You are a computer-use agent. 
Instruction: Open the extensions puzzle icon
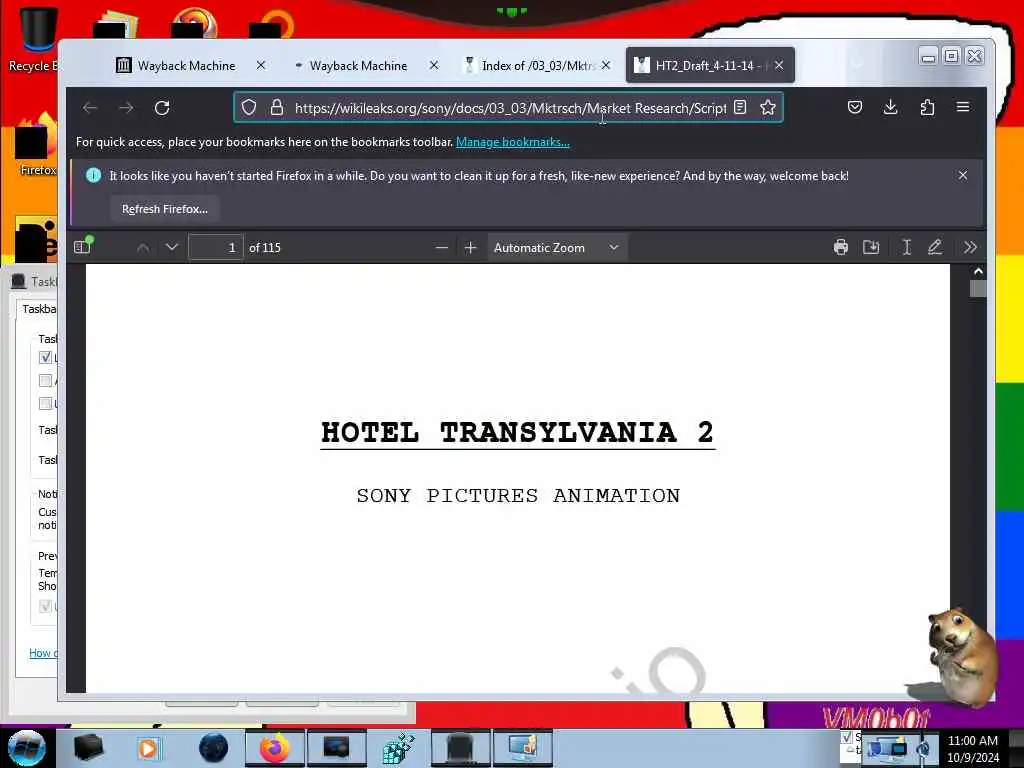[x=927, y=107]
